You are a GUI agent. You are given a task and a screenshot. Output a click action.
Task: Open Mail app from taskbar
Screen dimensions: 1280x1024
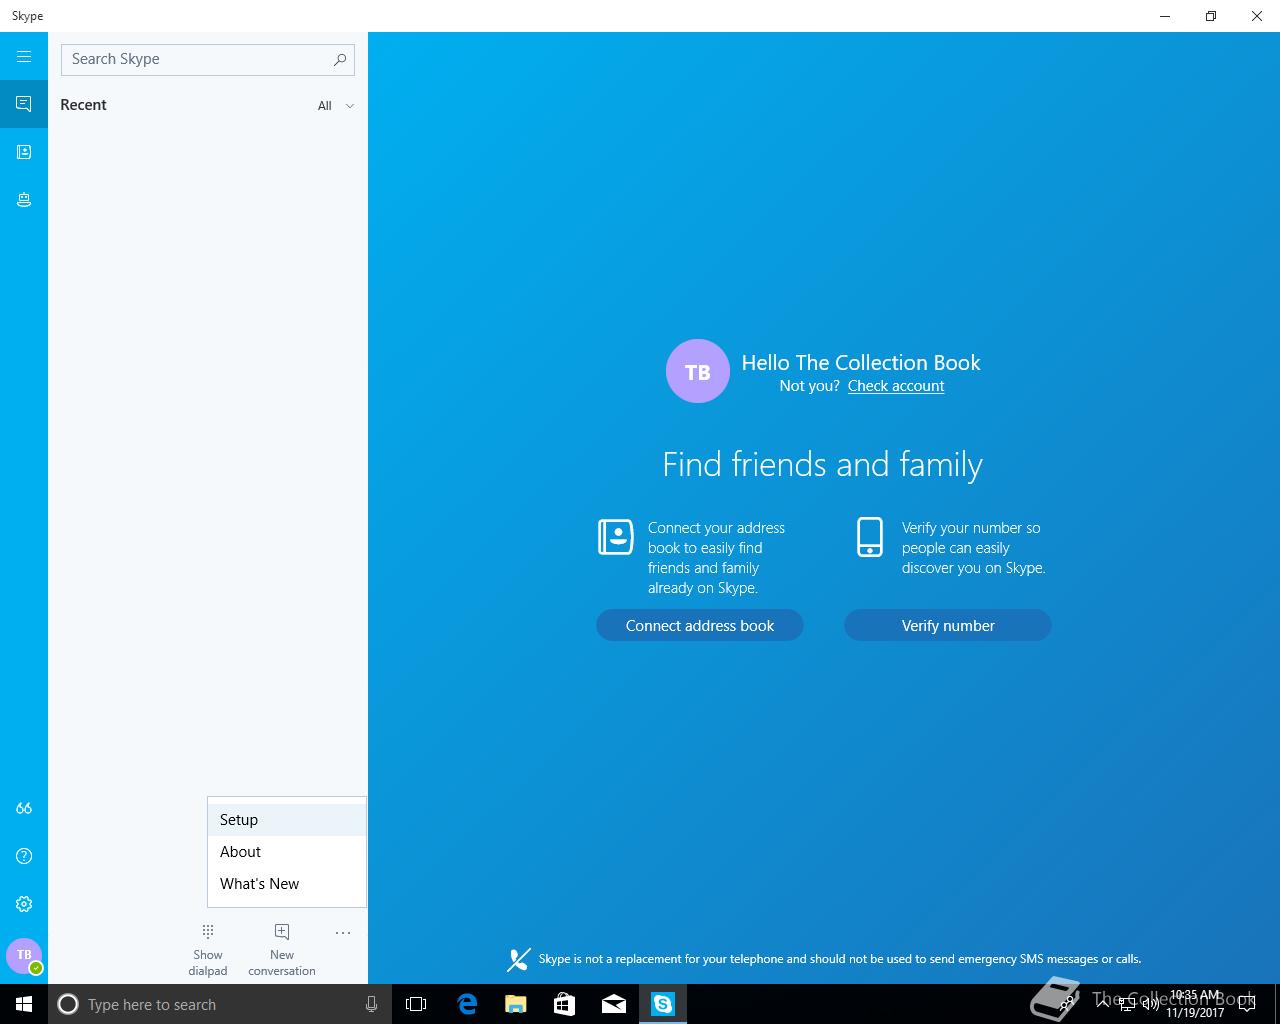(x=614, y=1004)
